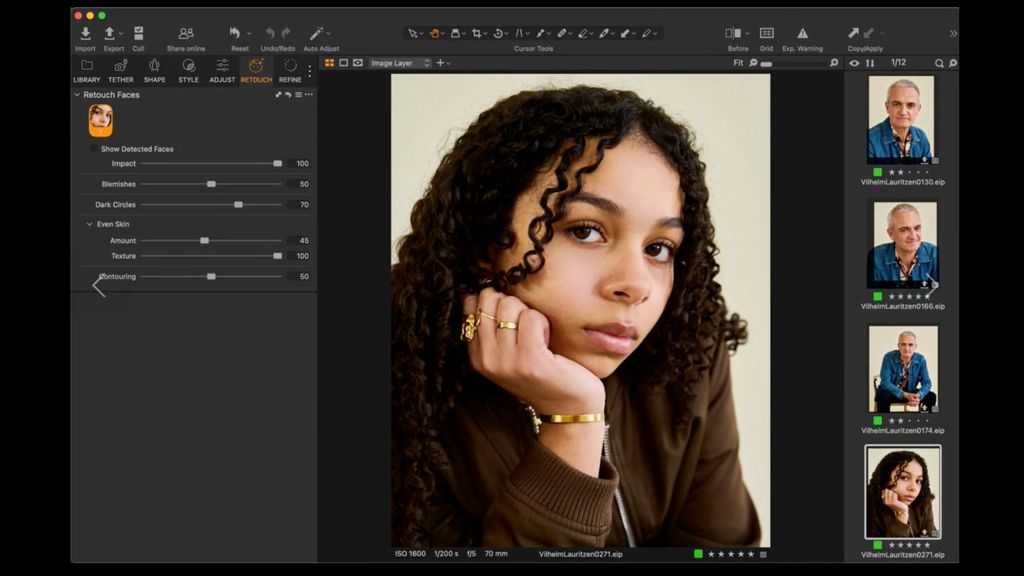Click the Undo button
1024x576 pixels.
pyautogui.click(x=272, y=32)
